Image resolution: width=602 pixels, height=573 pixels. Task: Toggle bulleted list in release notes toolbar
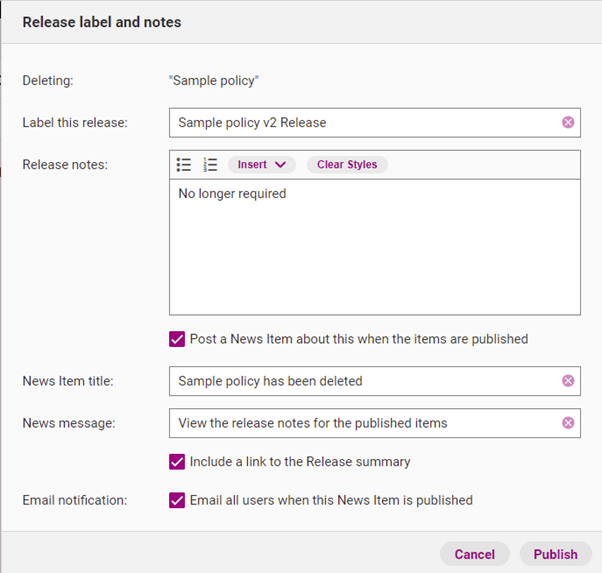coord(184,165)
